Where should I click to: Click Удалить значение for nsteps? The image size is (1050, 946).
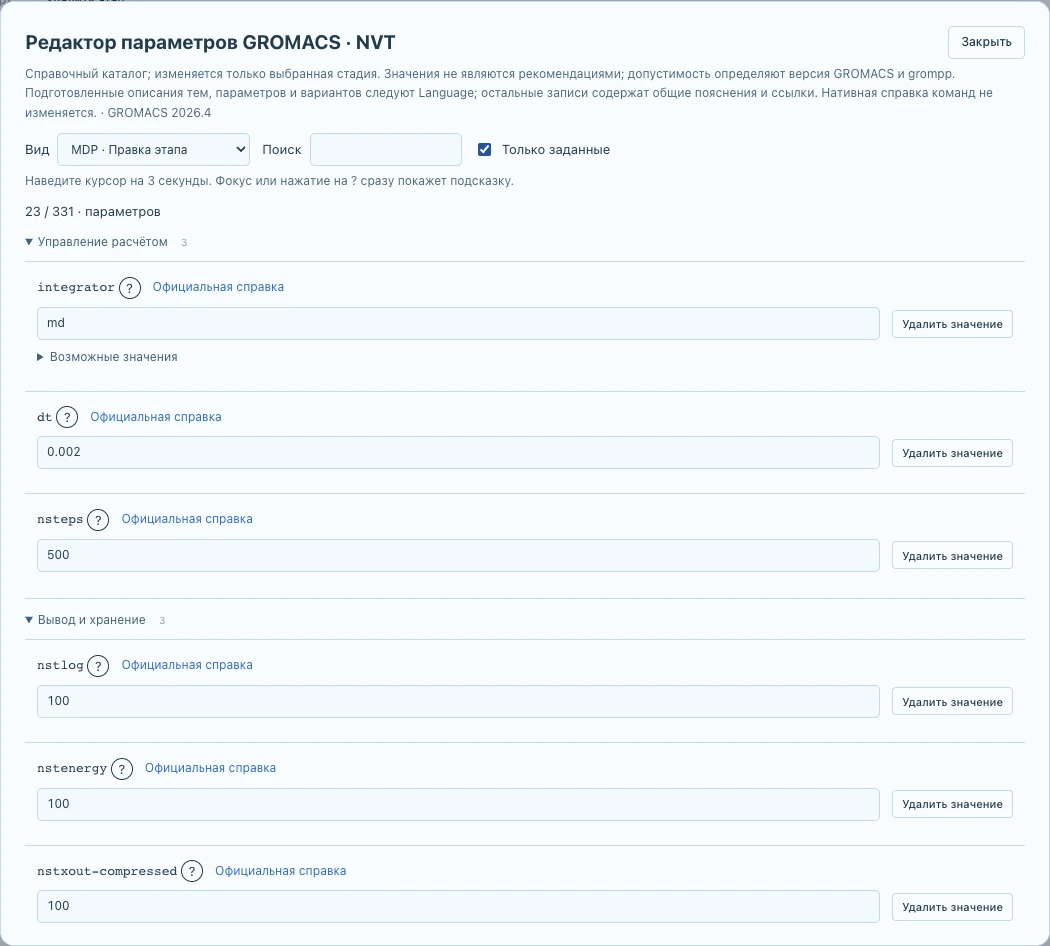952,556
